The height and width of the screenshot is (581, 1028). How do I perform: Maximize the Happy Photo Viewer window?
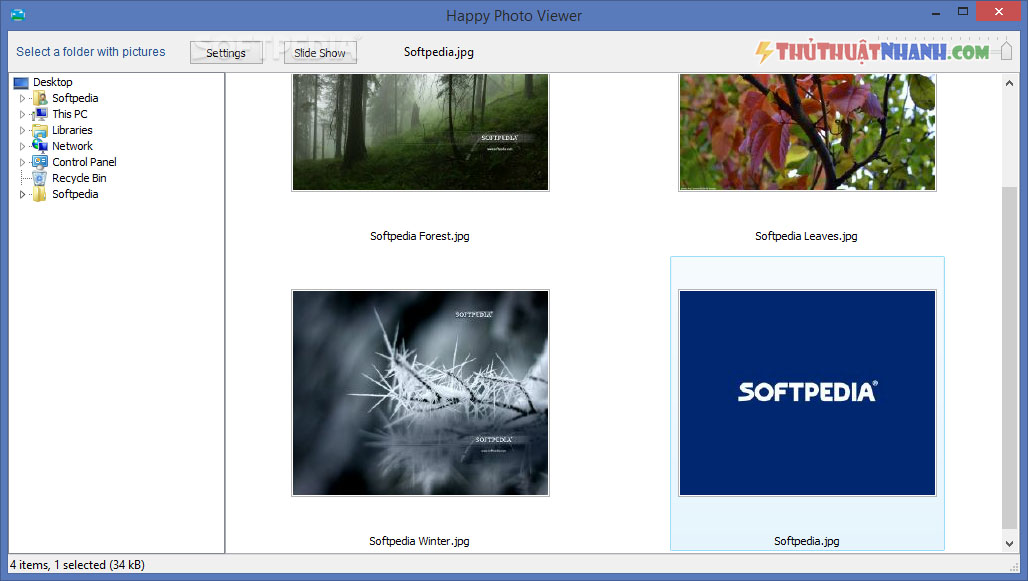[x=962, y=12]
